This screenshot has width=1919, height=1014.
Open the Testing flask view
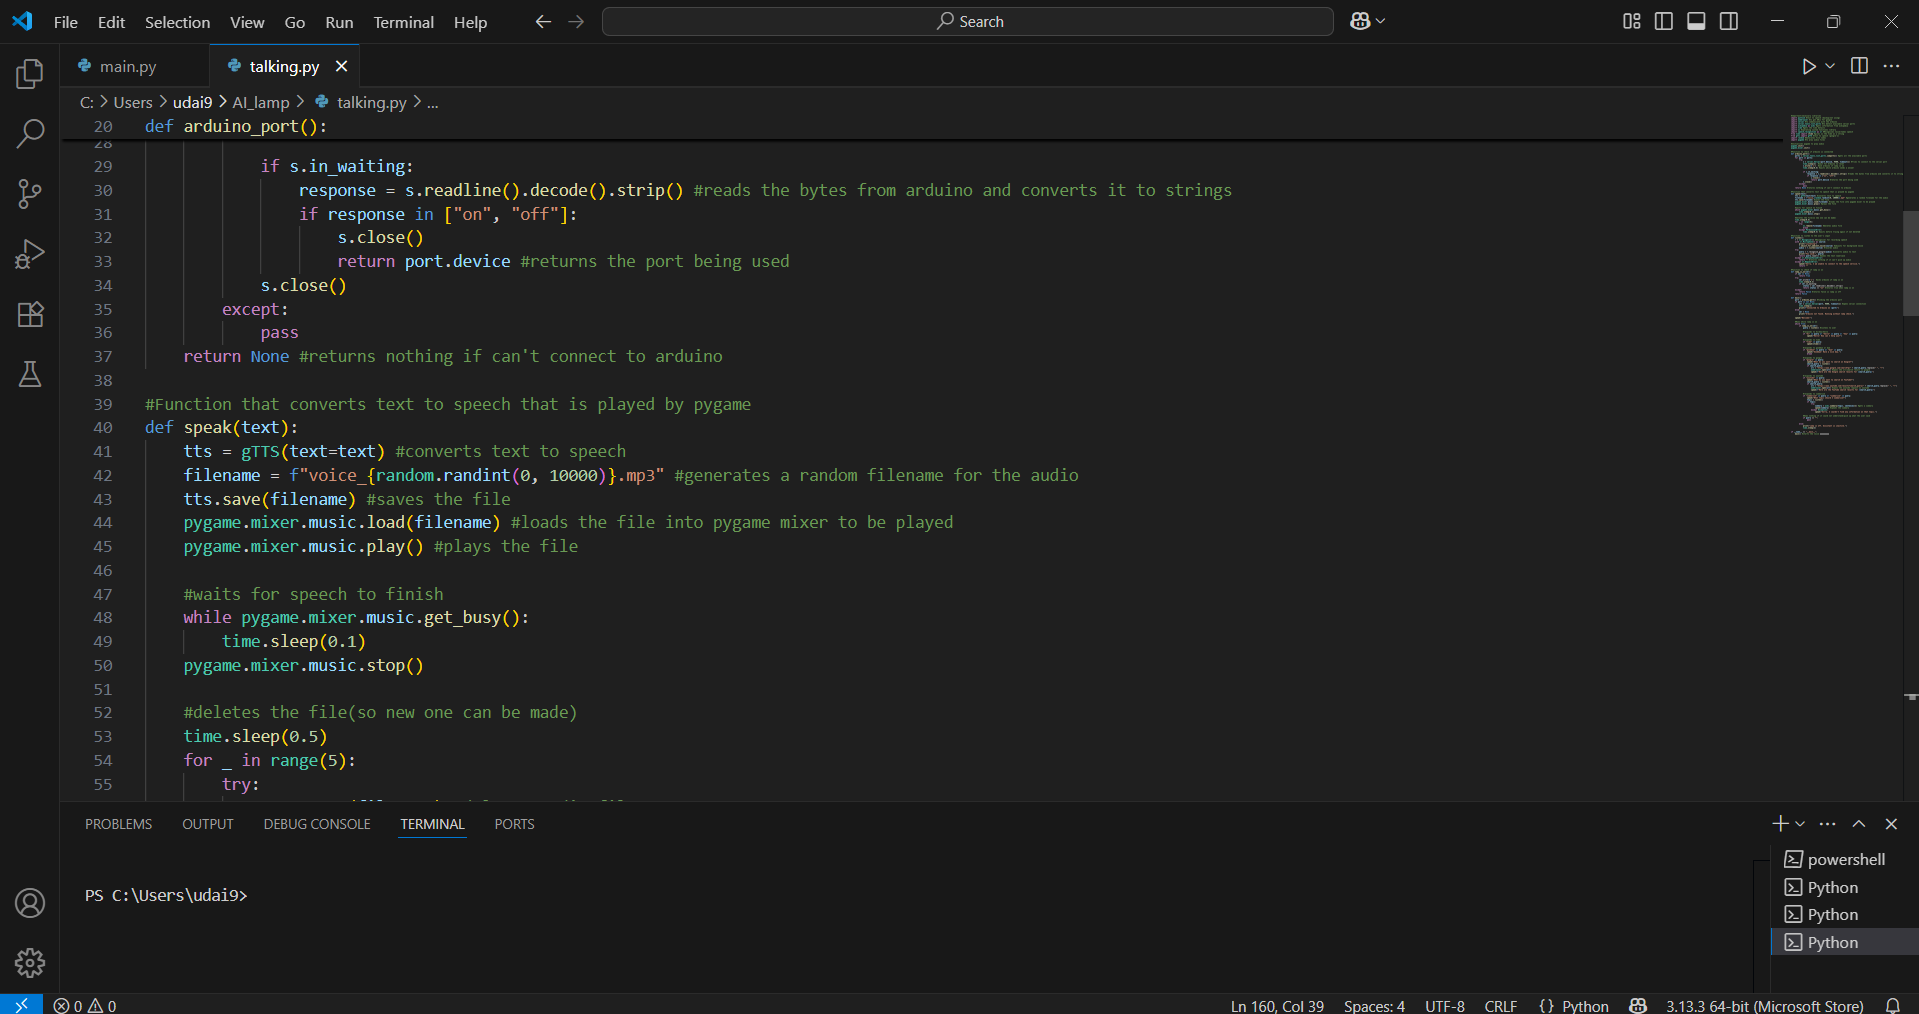click(30, 374)
